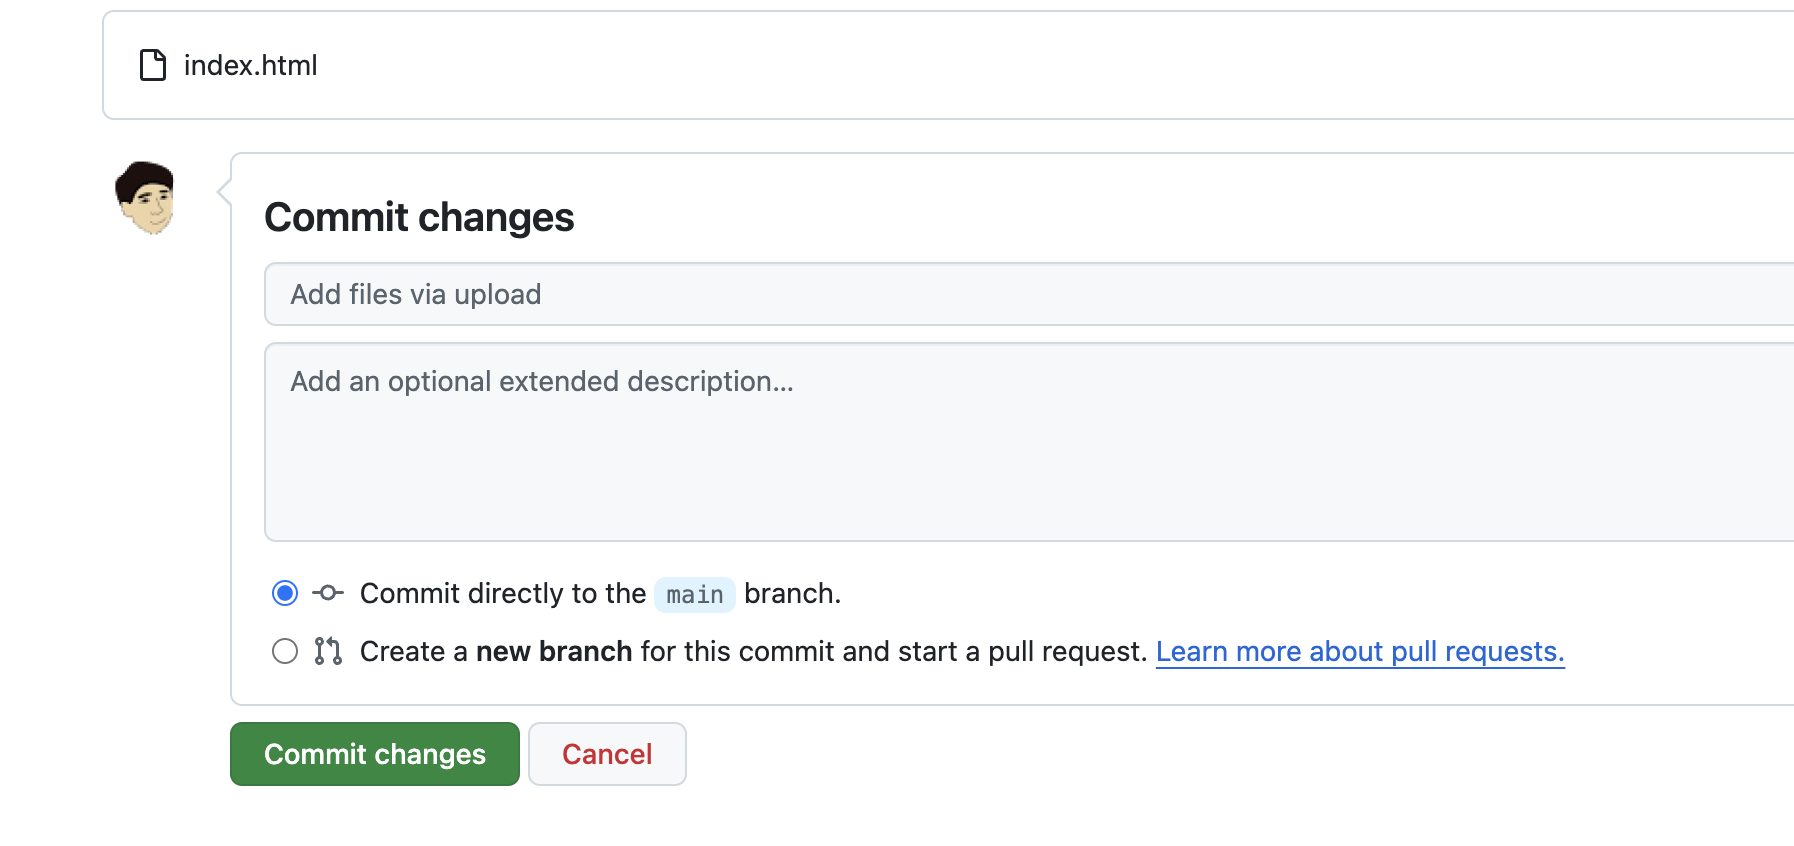Click the speech-bubble pointer beside avatar
1794x846 pixels.
224,192
